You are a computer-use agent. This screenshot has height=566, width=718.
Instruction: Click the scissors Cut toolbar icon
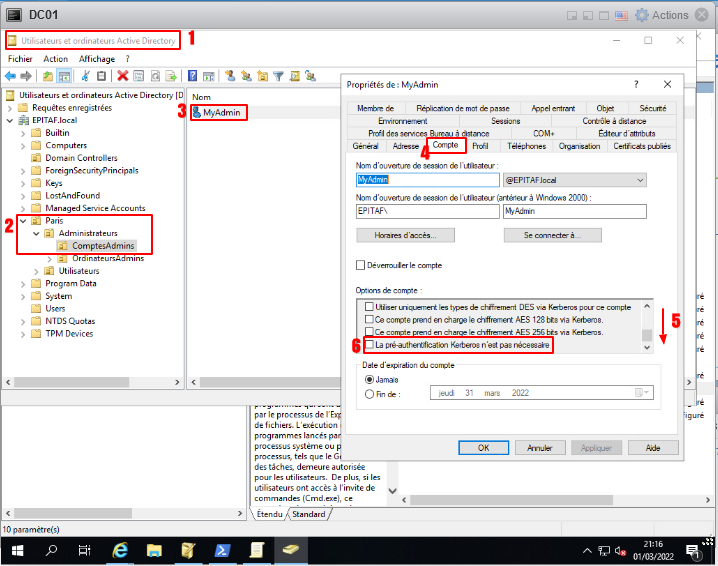pyautogui.click(x=86, y=75)
